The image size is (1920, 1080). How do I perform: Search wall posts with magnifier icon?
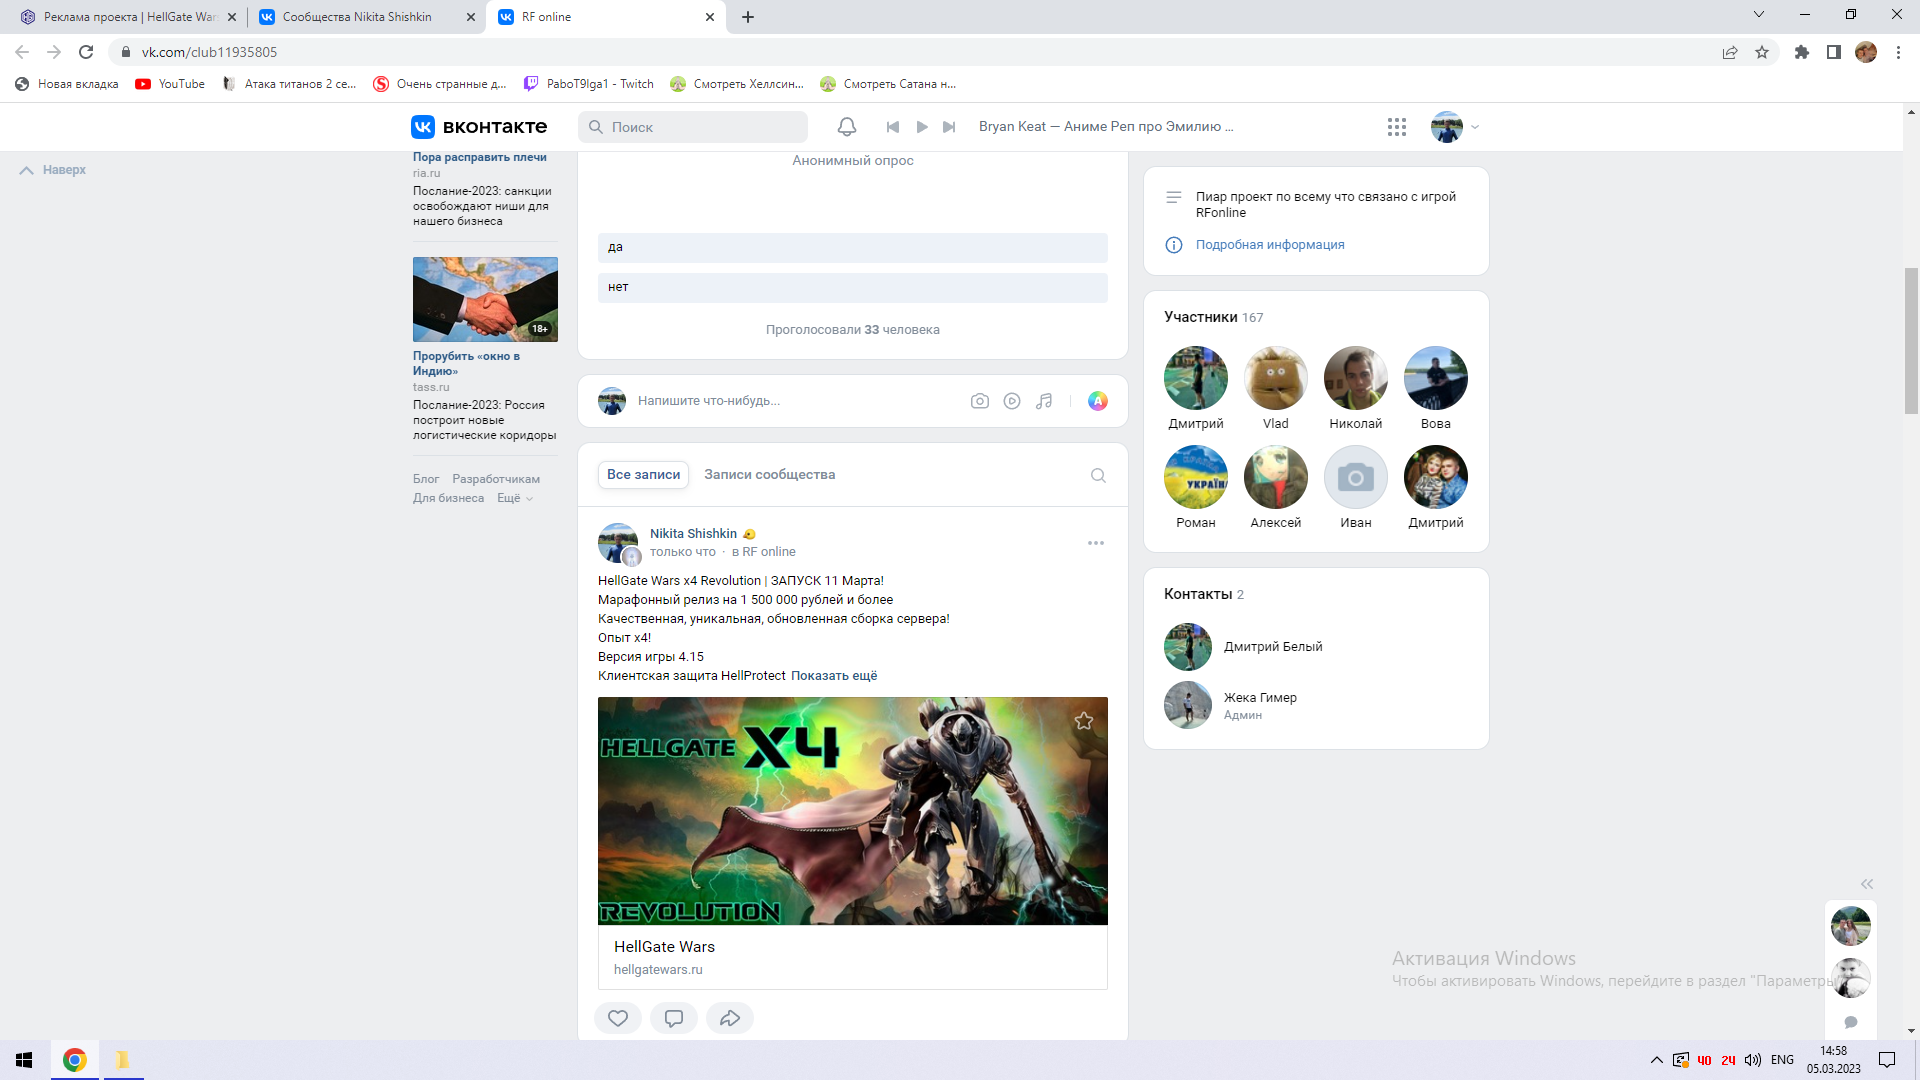point(1098,475)
